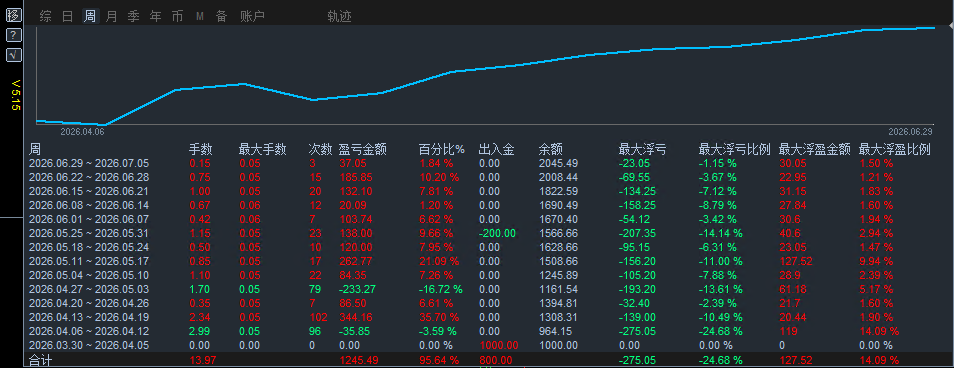Click the trade count 102
Screen dimensions: 954x368
point(318,317)
